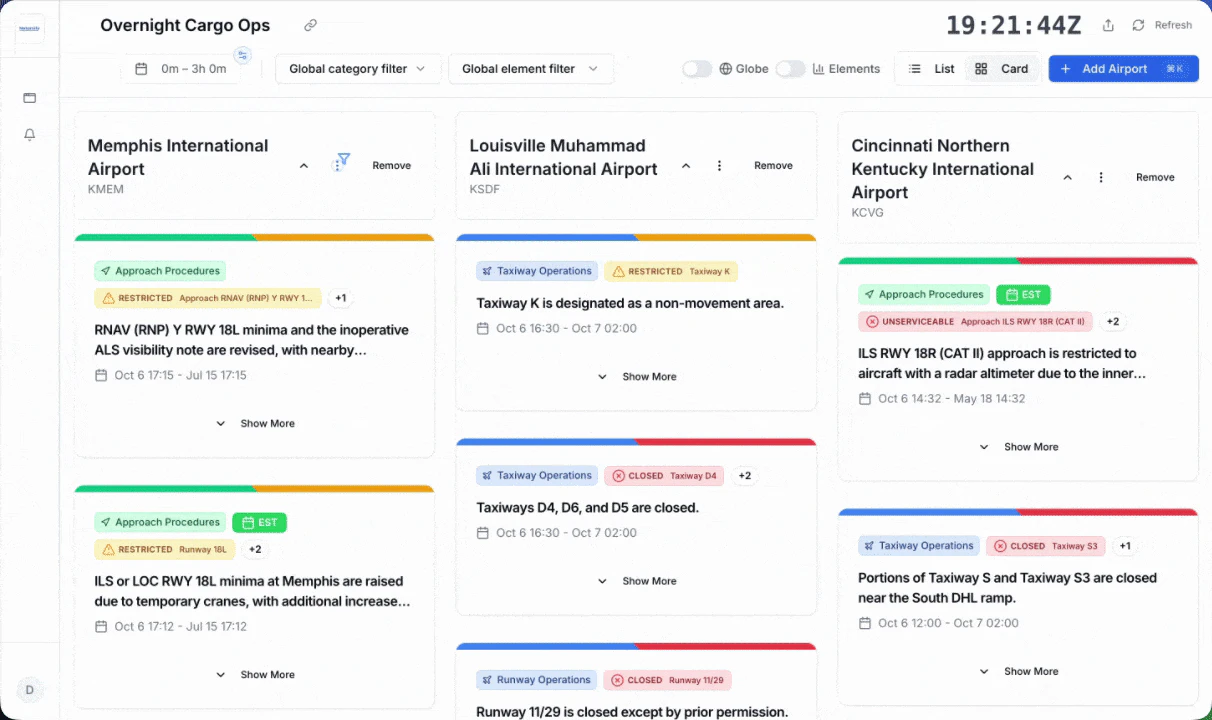This screenshot has width=1212, height=720.
Task: Toggle the Globe view switch
Action: coord(696,68)
